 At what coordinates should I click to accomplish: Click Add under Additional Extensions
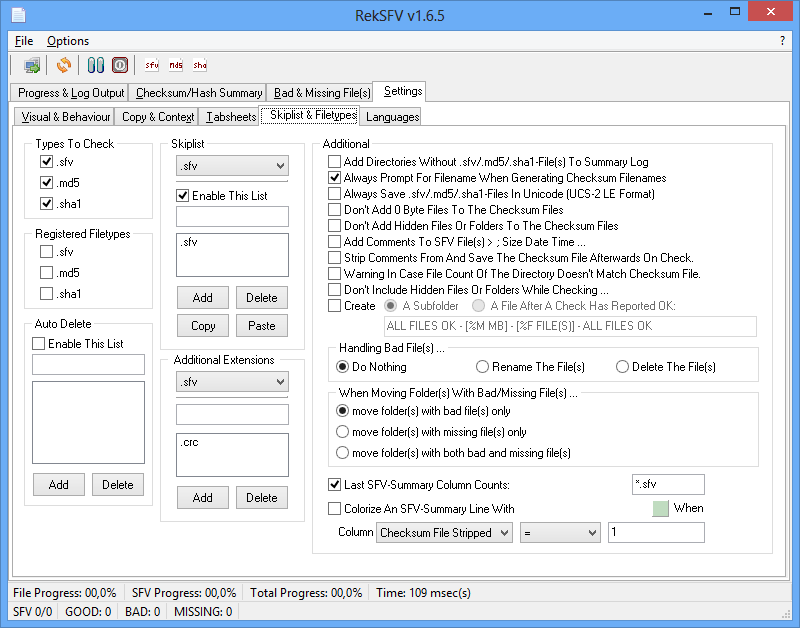[203, 497]
